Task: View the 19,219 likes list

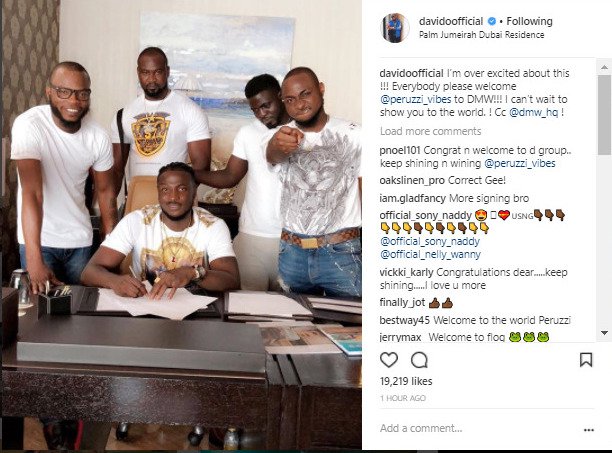Action: click(406, 381)
